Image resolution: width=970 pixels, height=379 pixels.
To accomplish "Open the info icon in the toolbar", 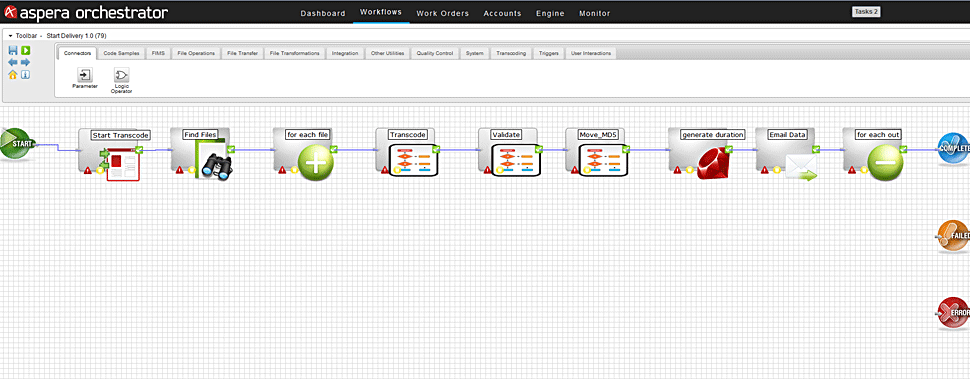I will (25, 75).
